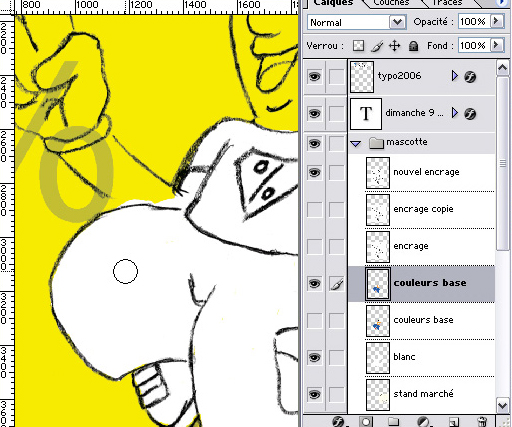Click the new adjustment layer icon

[423, 422]
